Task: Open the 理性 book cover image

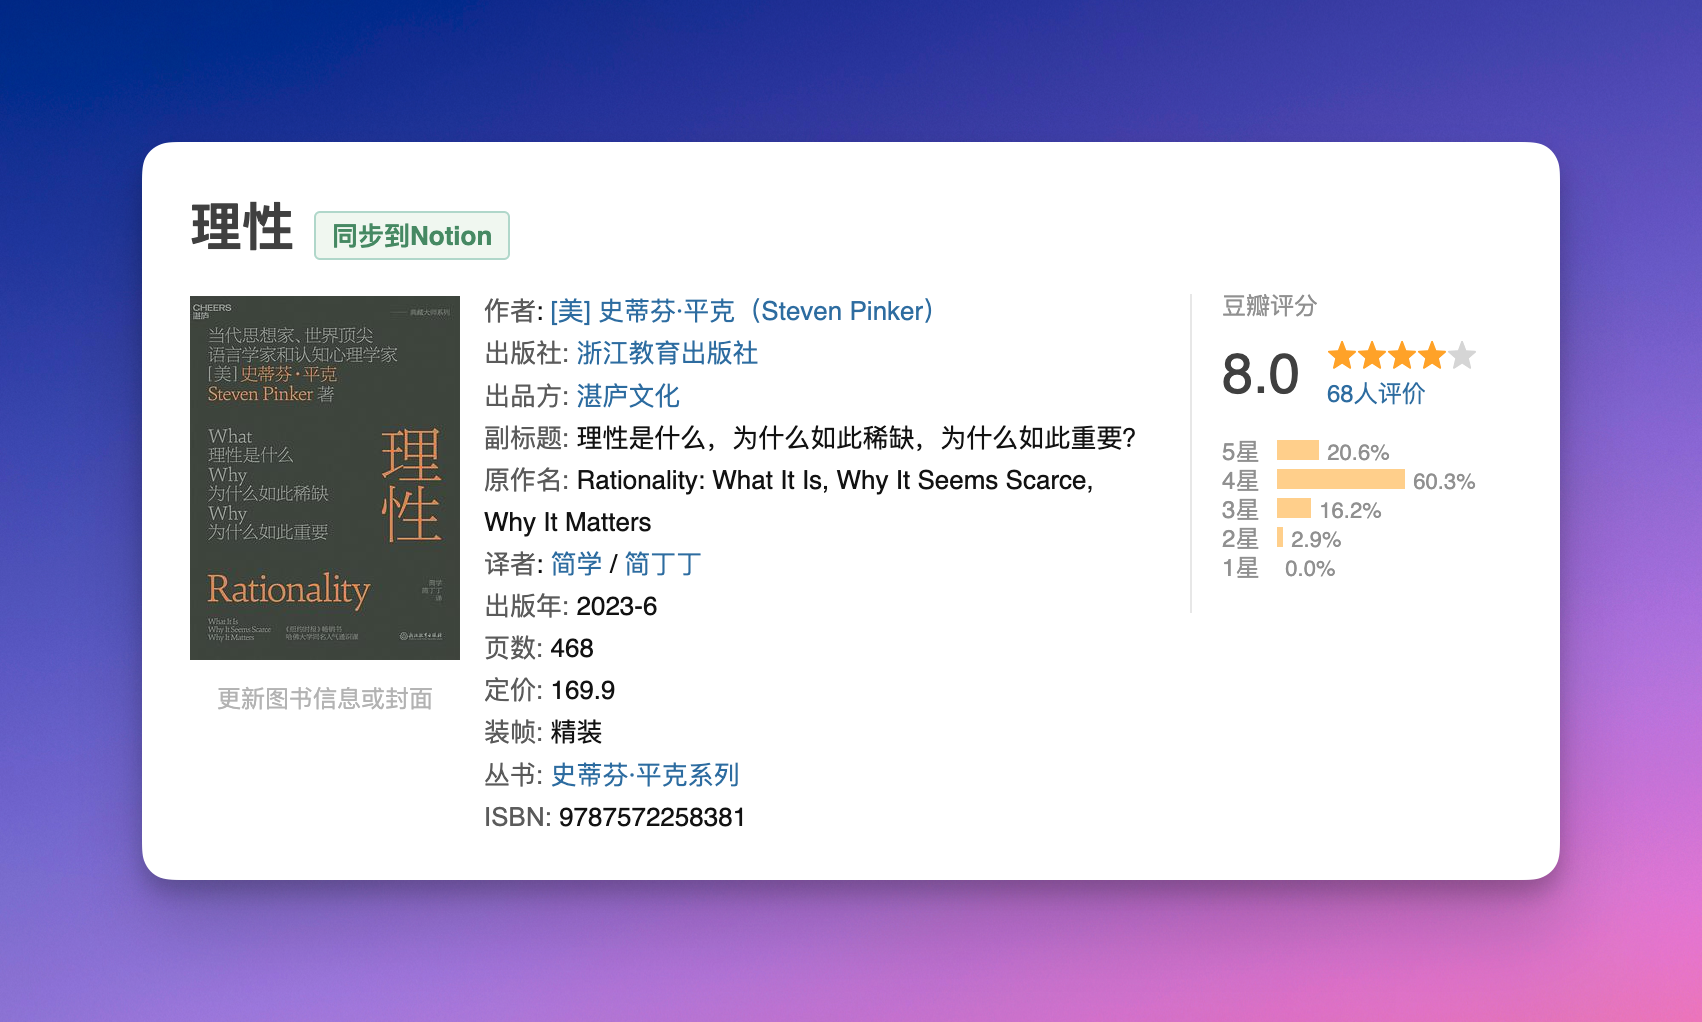Action: [x=325, y=478]
